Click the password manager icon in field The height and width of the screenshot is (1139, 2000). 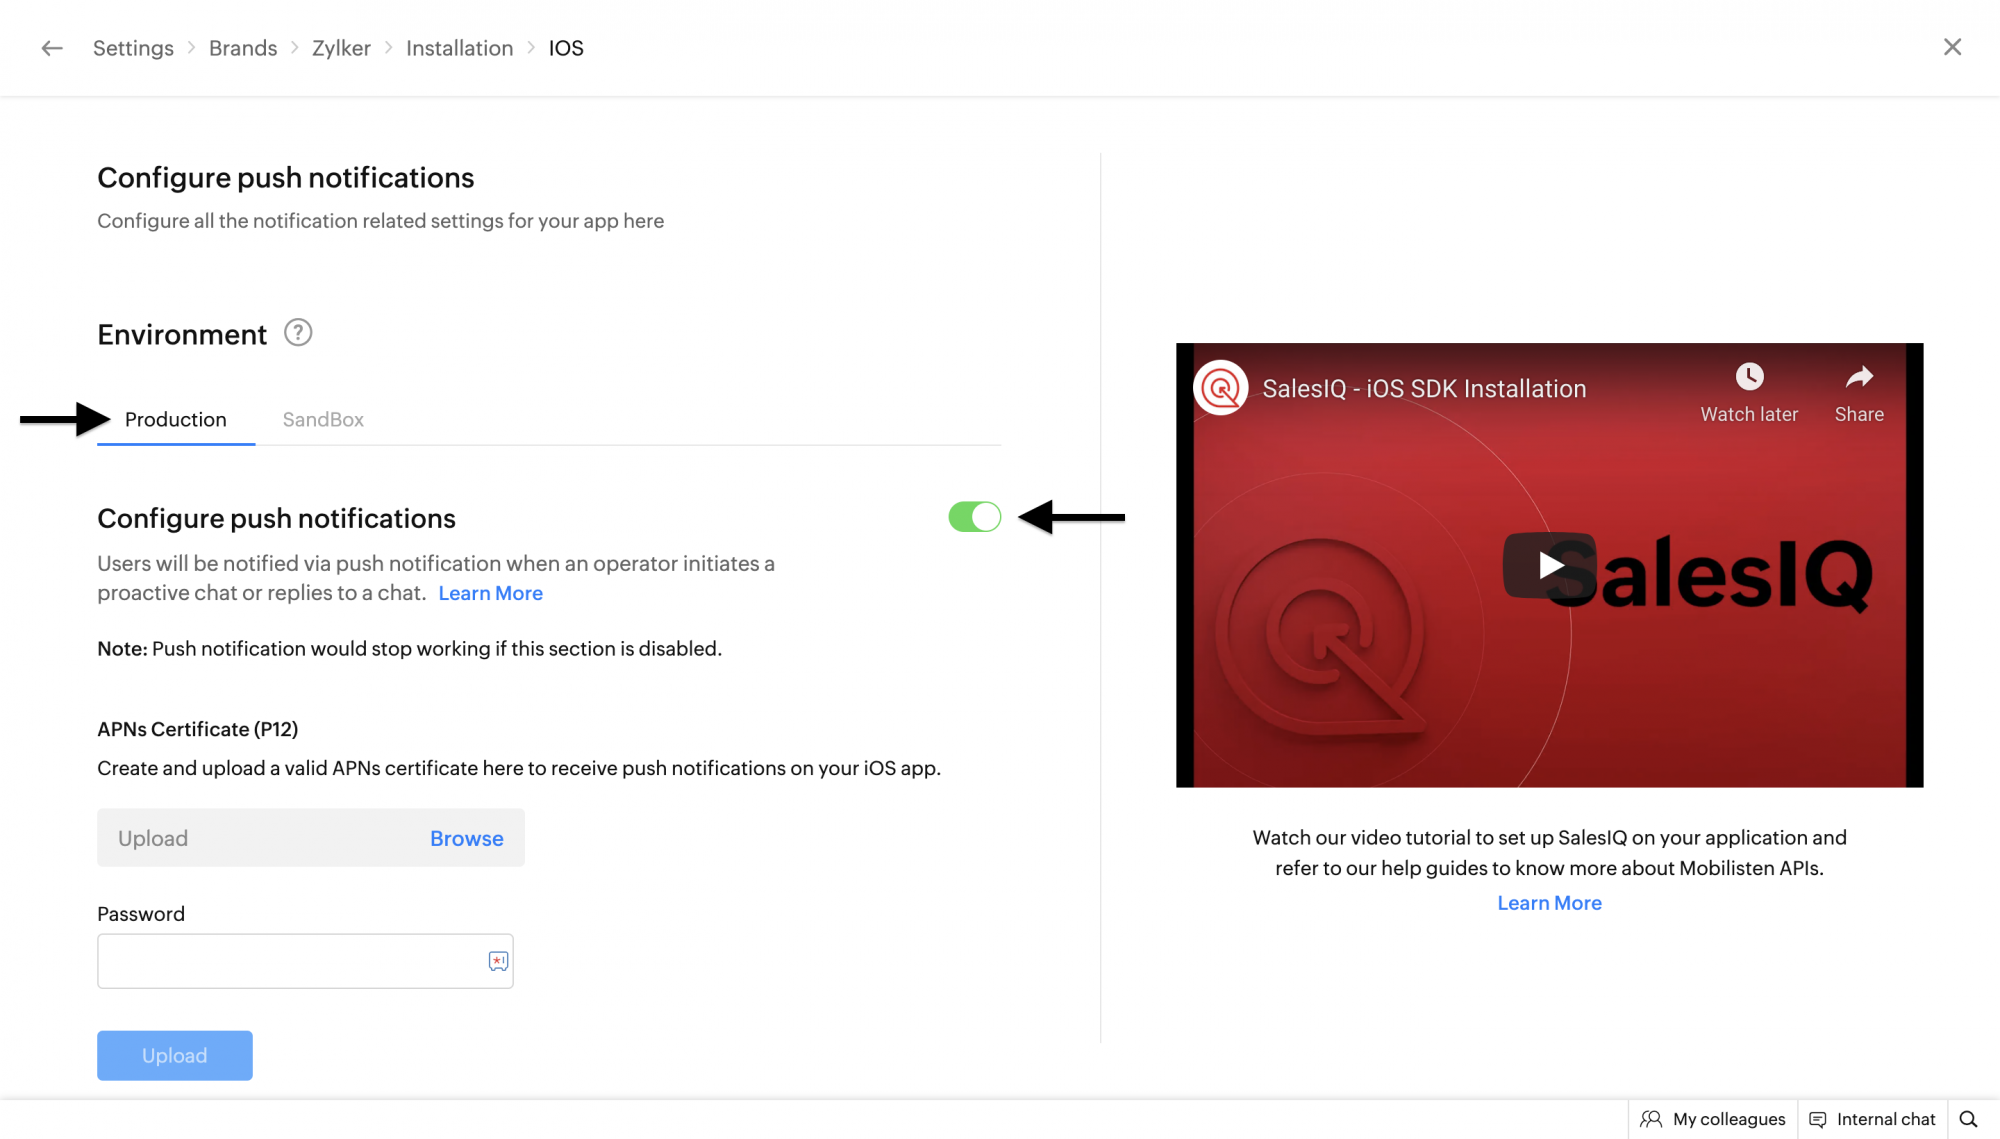click(x=498, y=961)
